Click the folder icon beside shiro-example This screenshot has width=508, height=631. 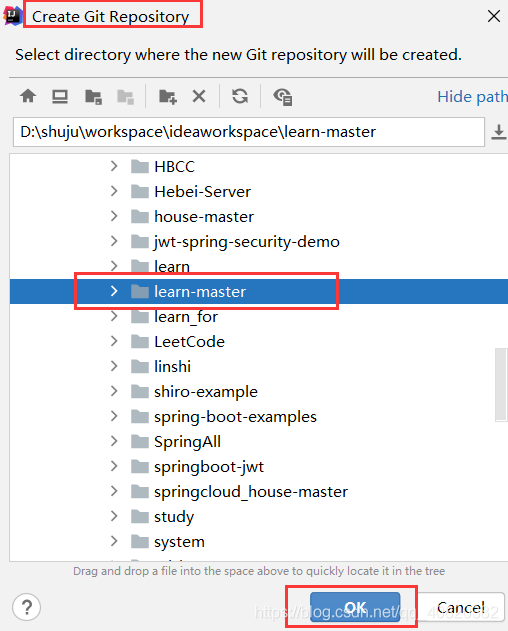[x=140, y=391]
